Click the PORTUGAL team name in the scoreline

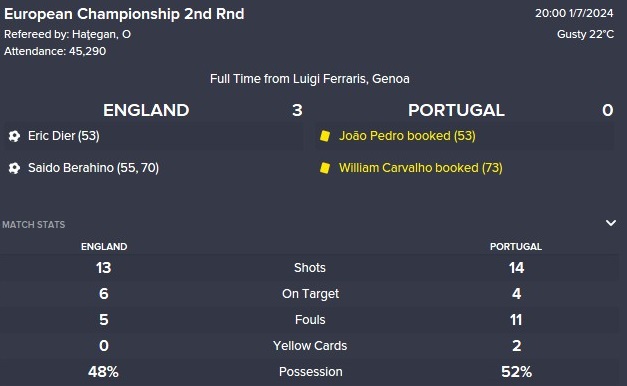coord(456,110)
